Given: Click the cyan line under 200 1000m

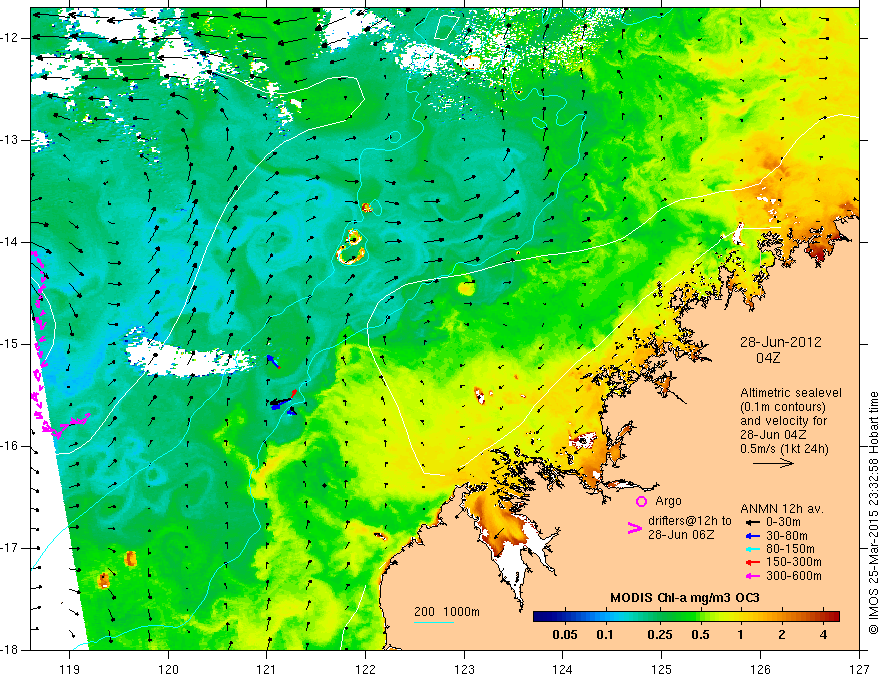Looking at the screenshot, I should (x=434, y=622).
